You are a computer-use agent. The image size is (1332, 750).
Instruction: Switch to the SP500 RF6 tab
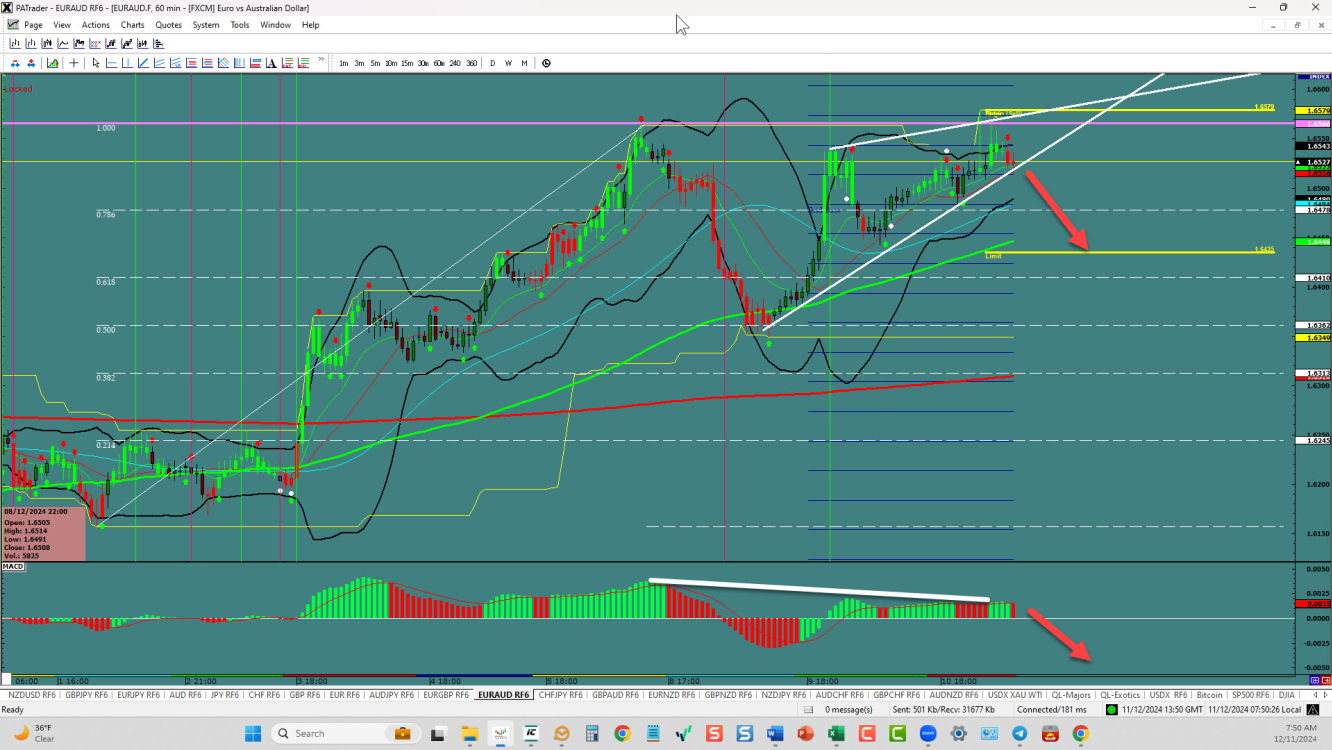pyautogui.click(x=1250, y=694)
